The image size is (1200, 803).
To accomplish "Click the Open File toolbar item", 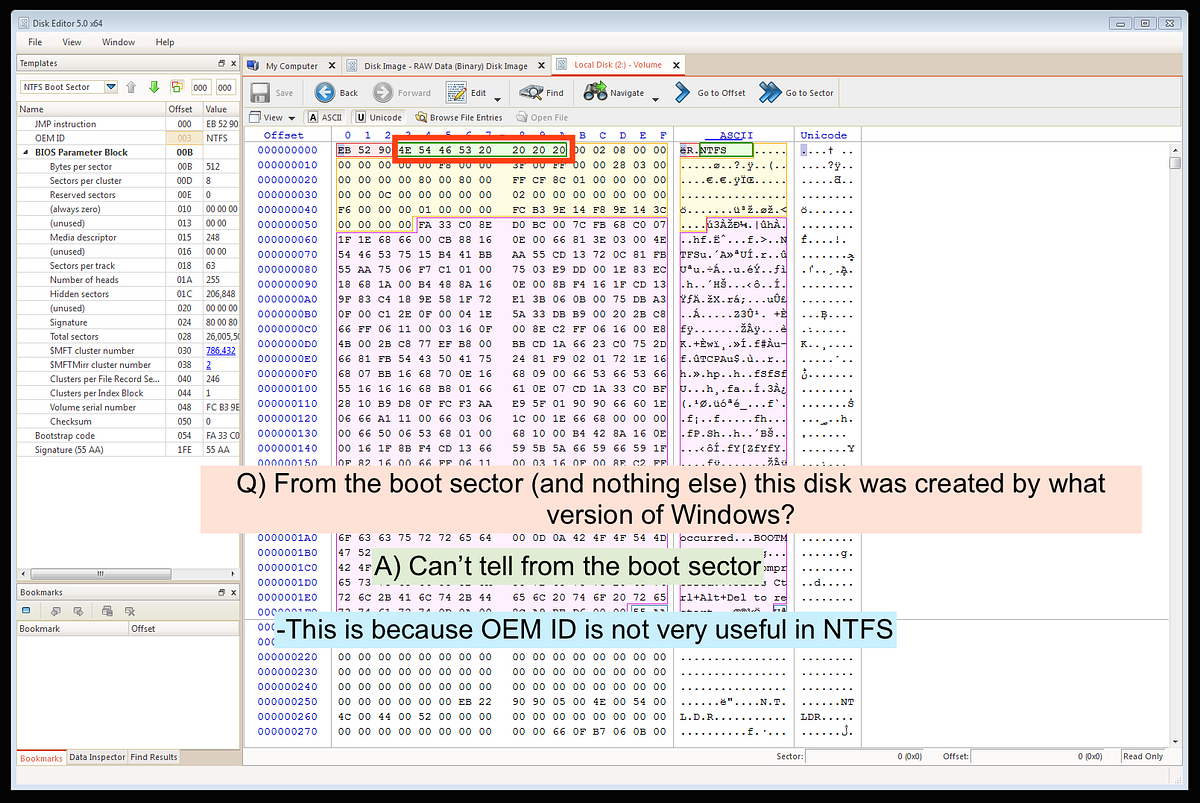I will pos(541,117).
